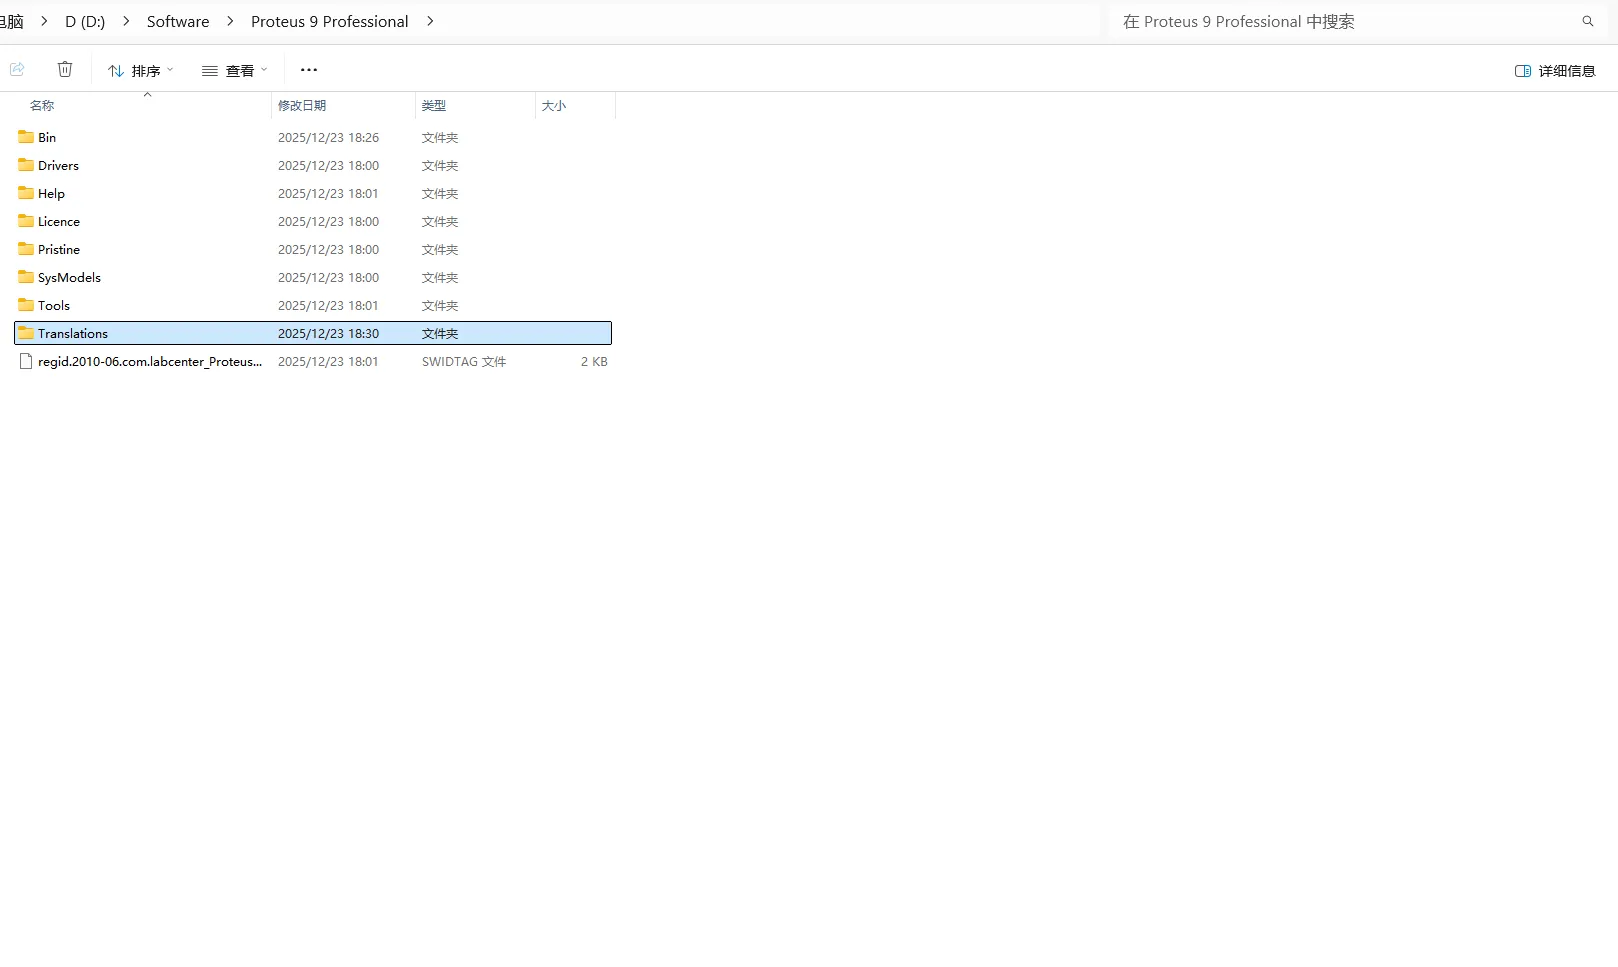The width and height of the screenshot is (1618, 967).
Task: Click the Licence folder name
Action: [59, 222]
